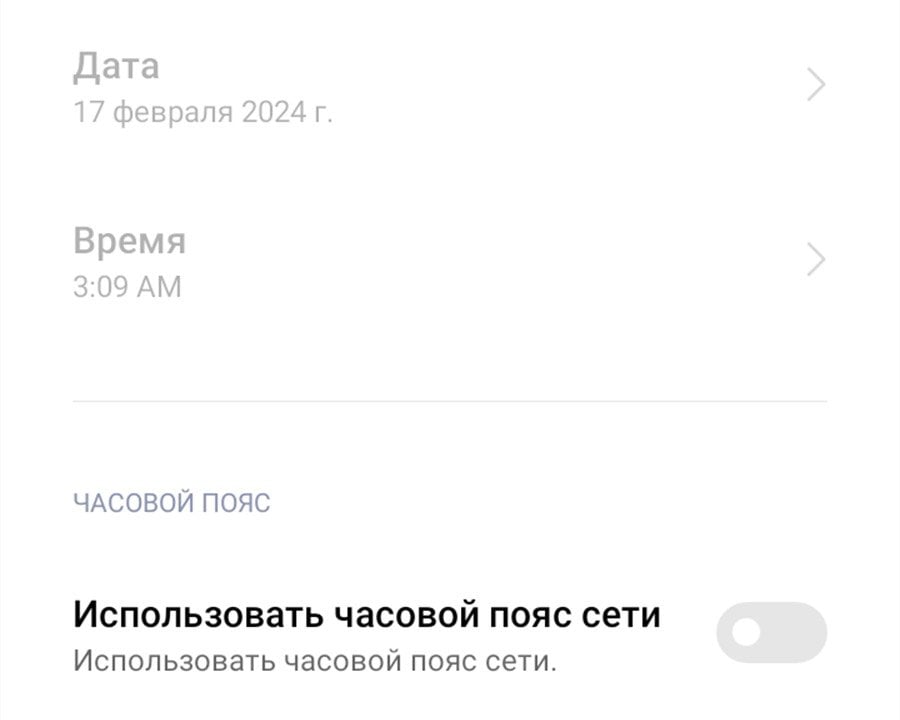Tap the gray description Использовать часовой пояс сети.
The image size is (900, 720).
[x=315, y=661]
